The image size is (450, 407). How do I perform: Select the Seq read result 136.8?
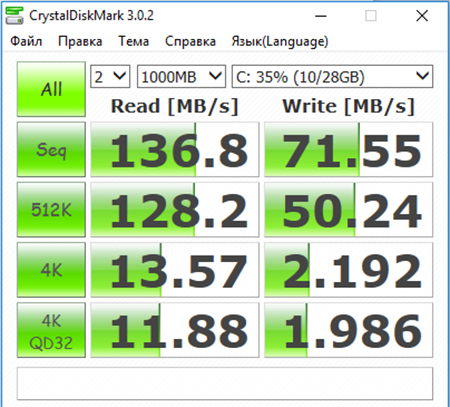(x=175, y=149)
